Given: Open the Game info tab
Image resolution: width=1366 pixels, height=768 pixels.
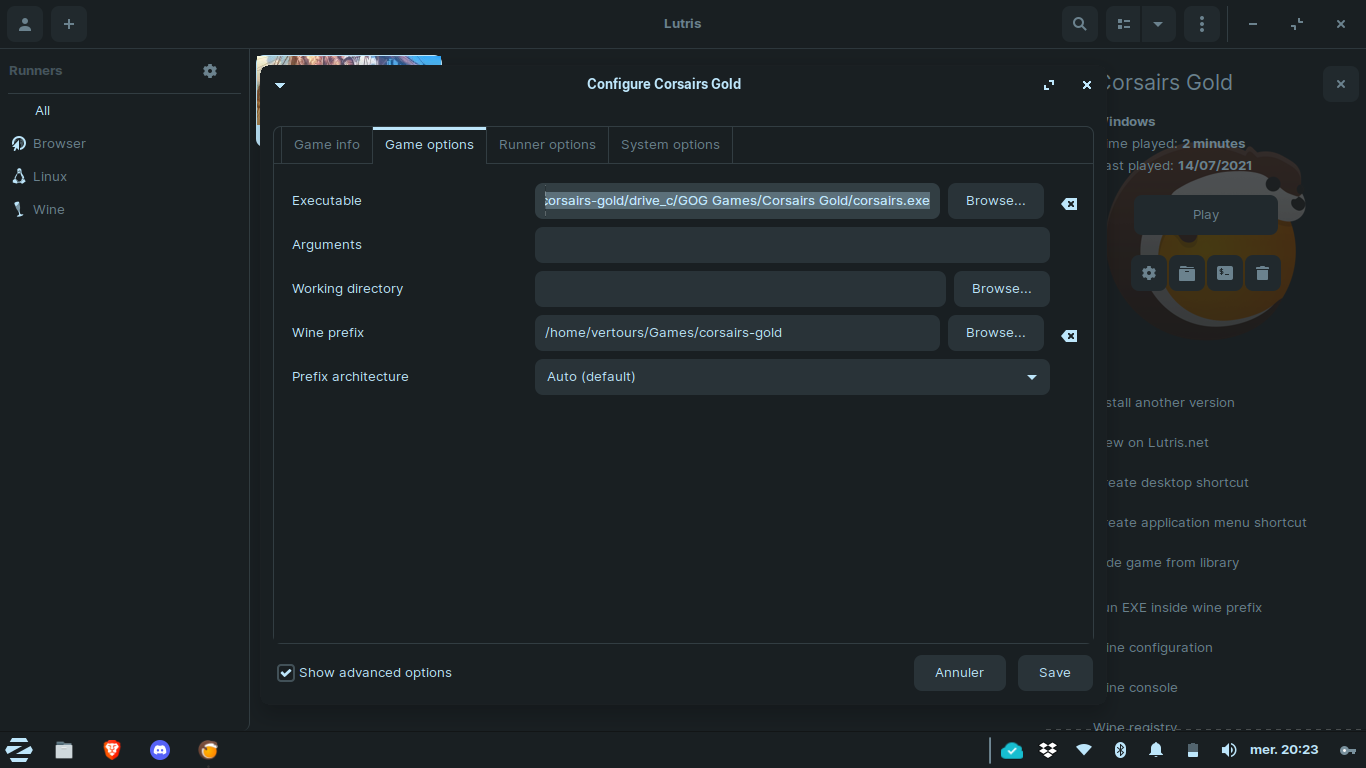Looking at the screenshot, I should (326, 145).
